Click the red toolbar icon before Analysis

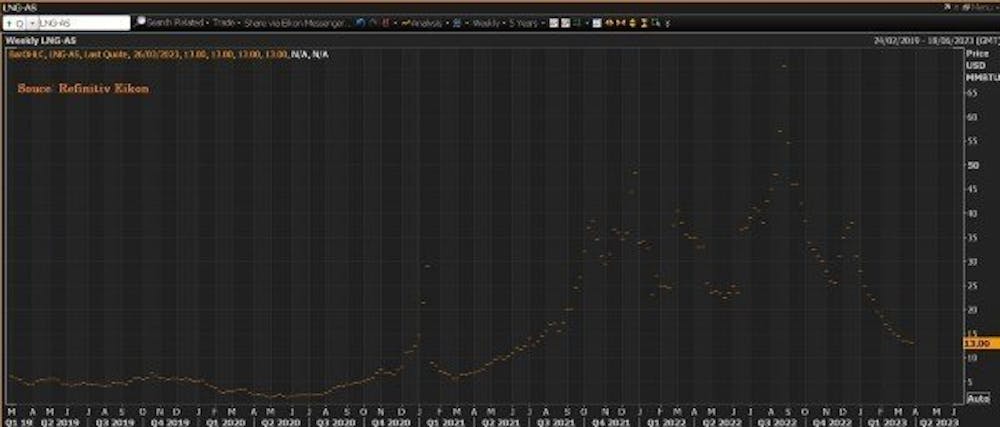coord(386,22)
